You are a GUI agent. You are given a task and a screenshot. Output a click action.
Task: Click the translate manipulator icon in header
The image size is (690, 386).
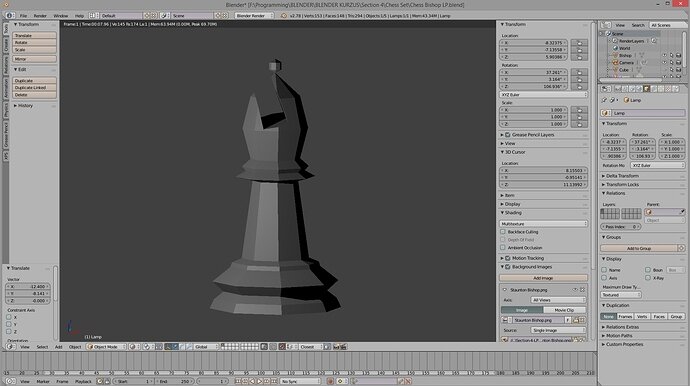point(175,347)
